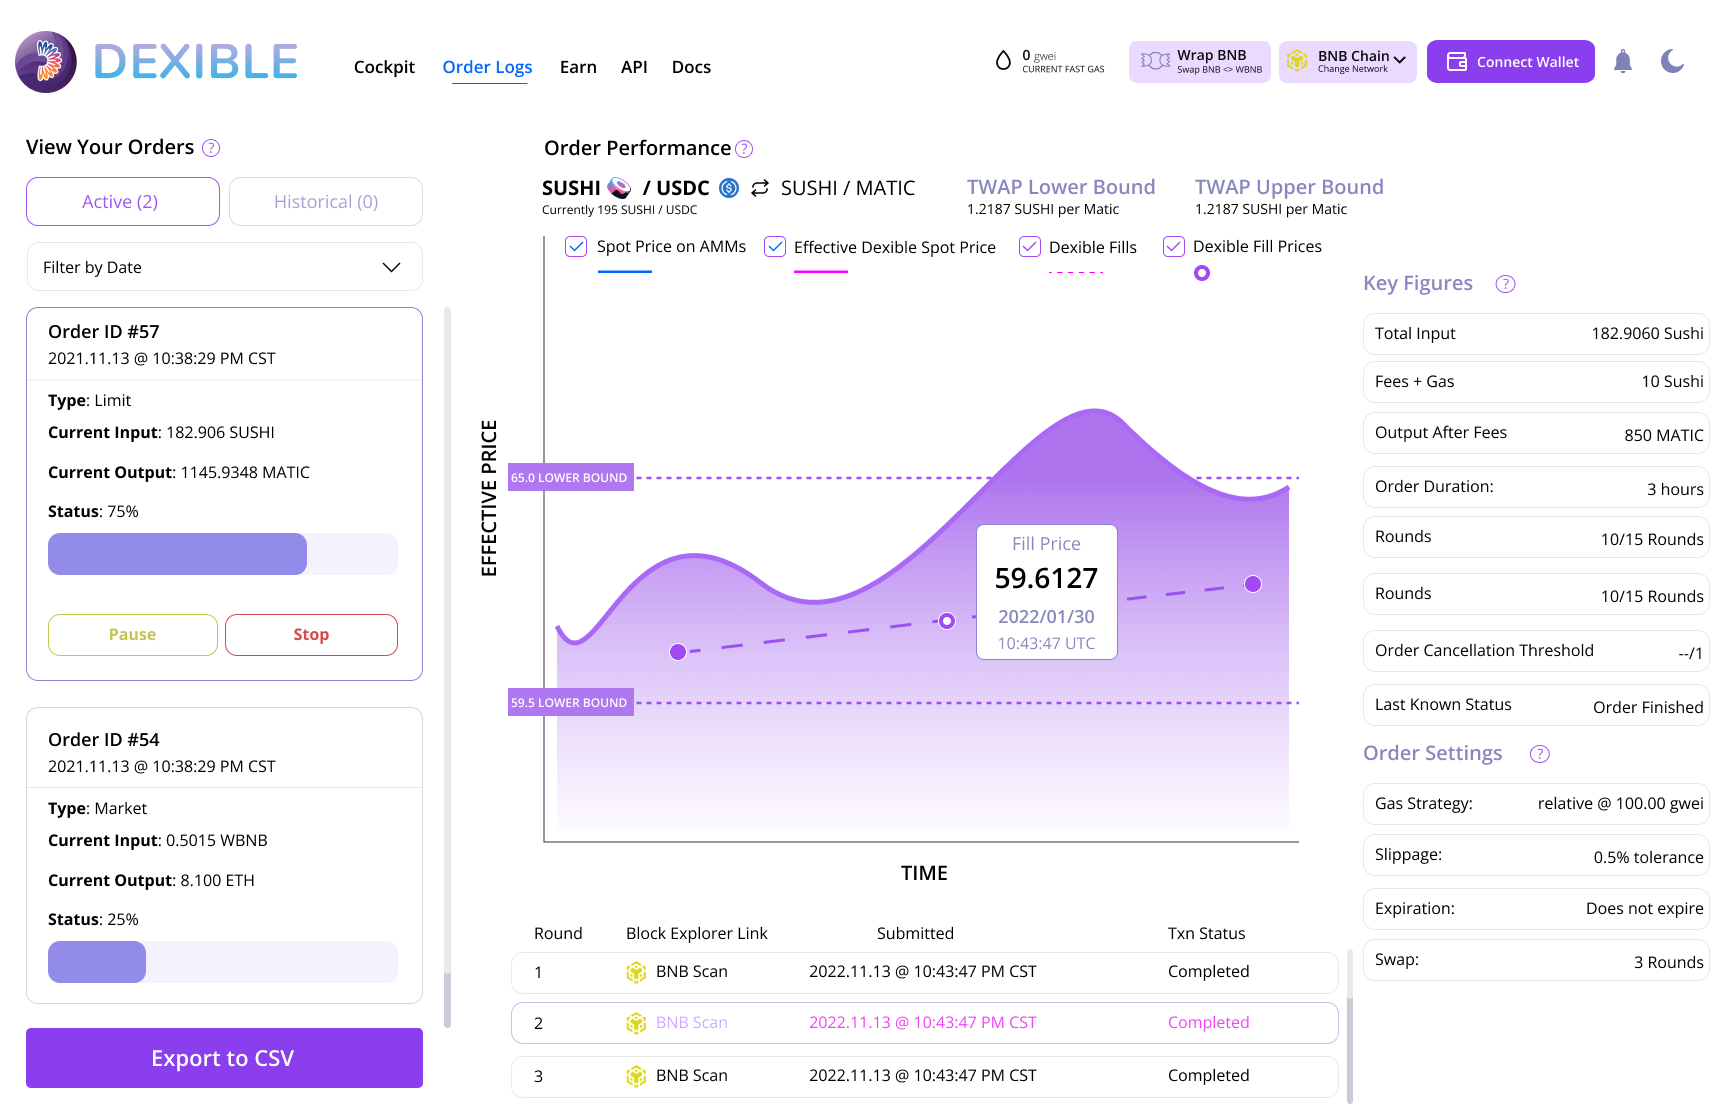The image size is (1728, 1117).
Task: Open help icon beside Order Performance
Action: [x=744, y=149]
